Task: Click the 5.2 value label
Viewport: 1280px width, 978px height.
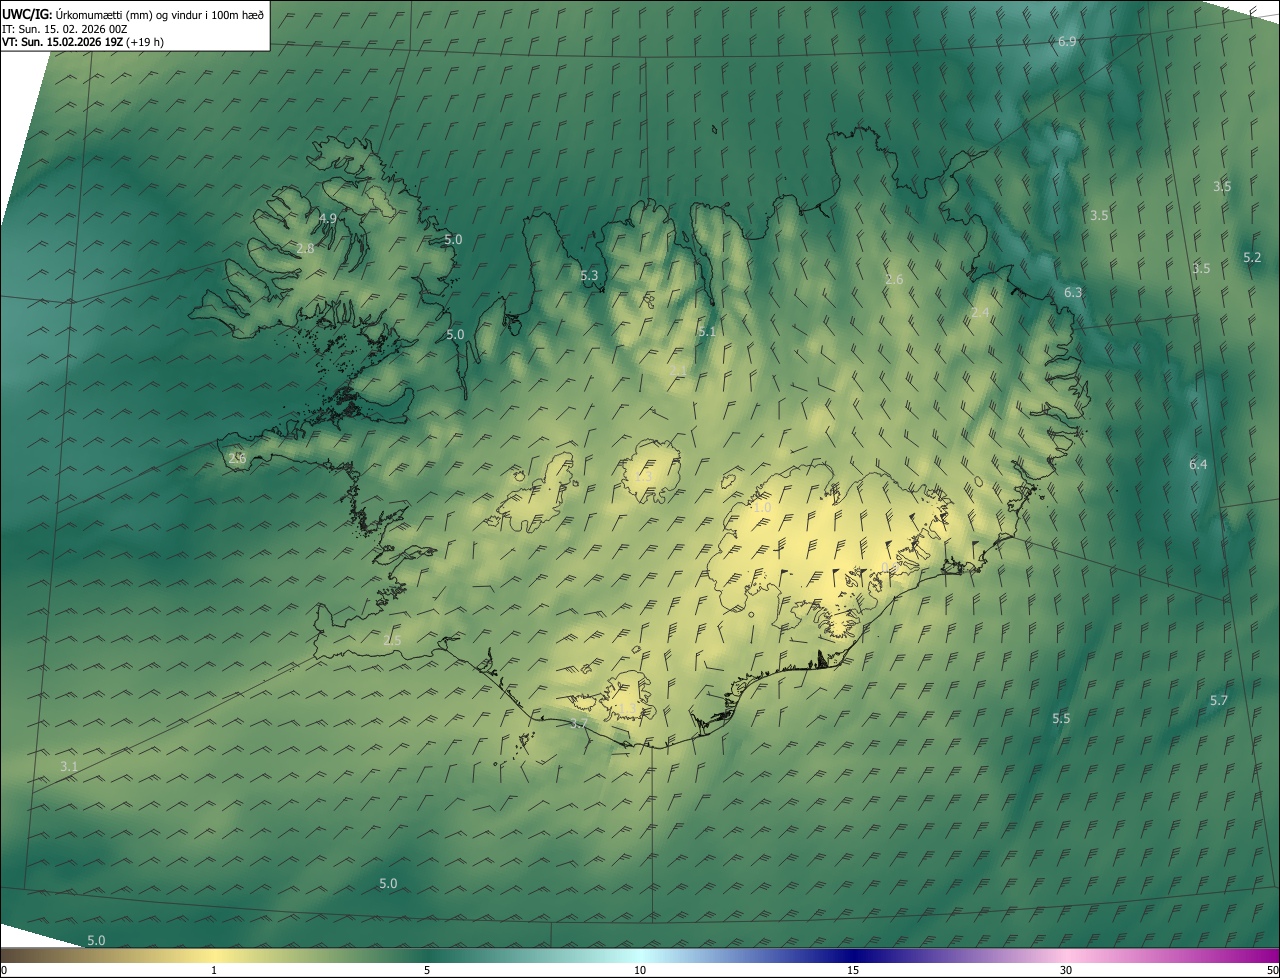Action: (x=1252, y=258)
